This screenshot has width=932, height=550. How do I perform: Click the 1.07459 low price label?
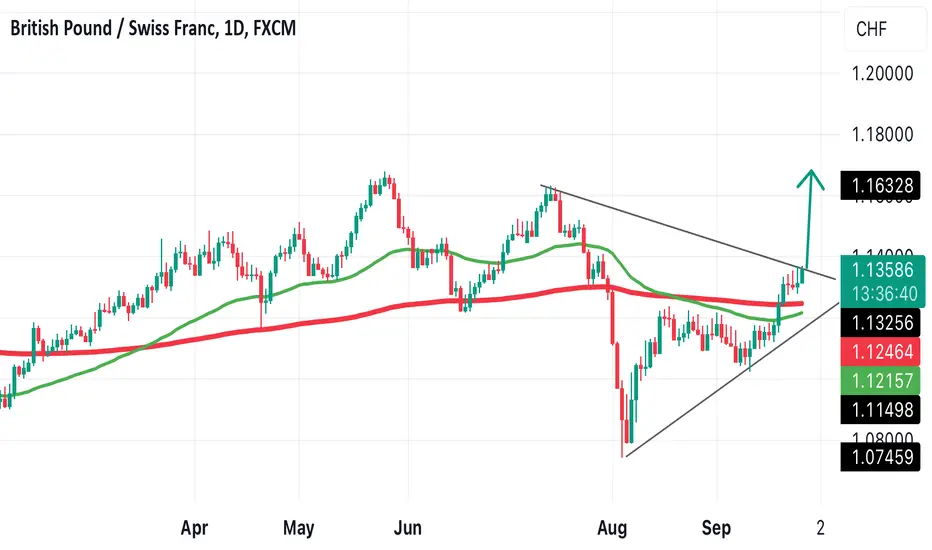(882, 457)
